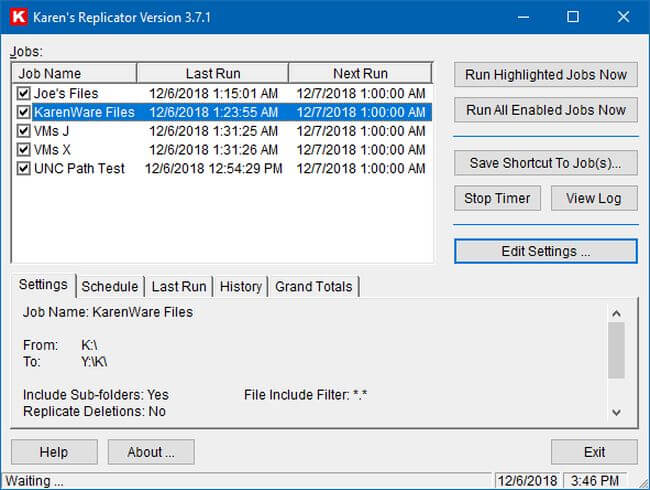Click the From: K:\ source path

coord(60,345)
